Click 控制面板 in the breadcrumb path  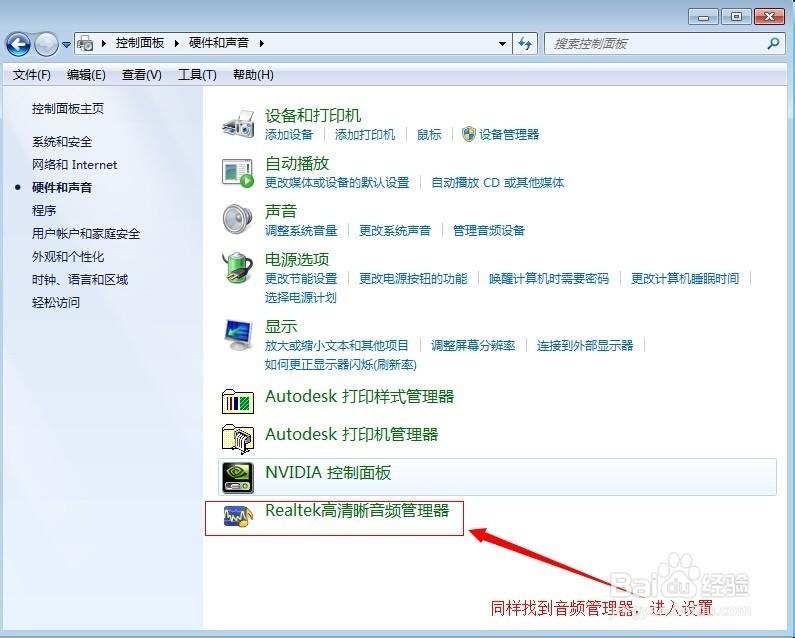click(140, 43)
